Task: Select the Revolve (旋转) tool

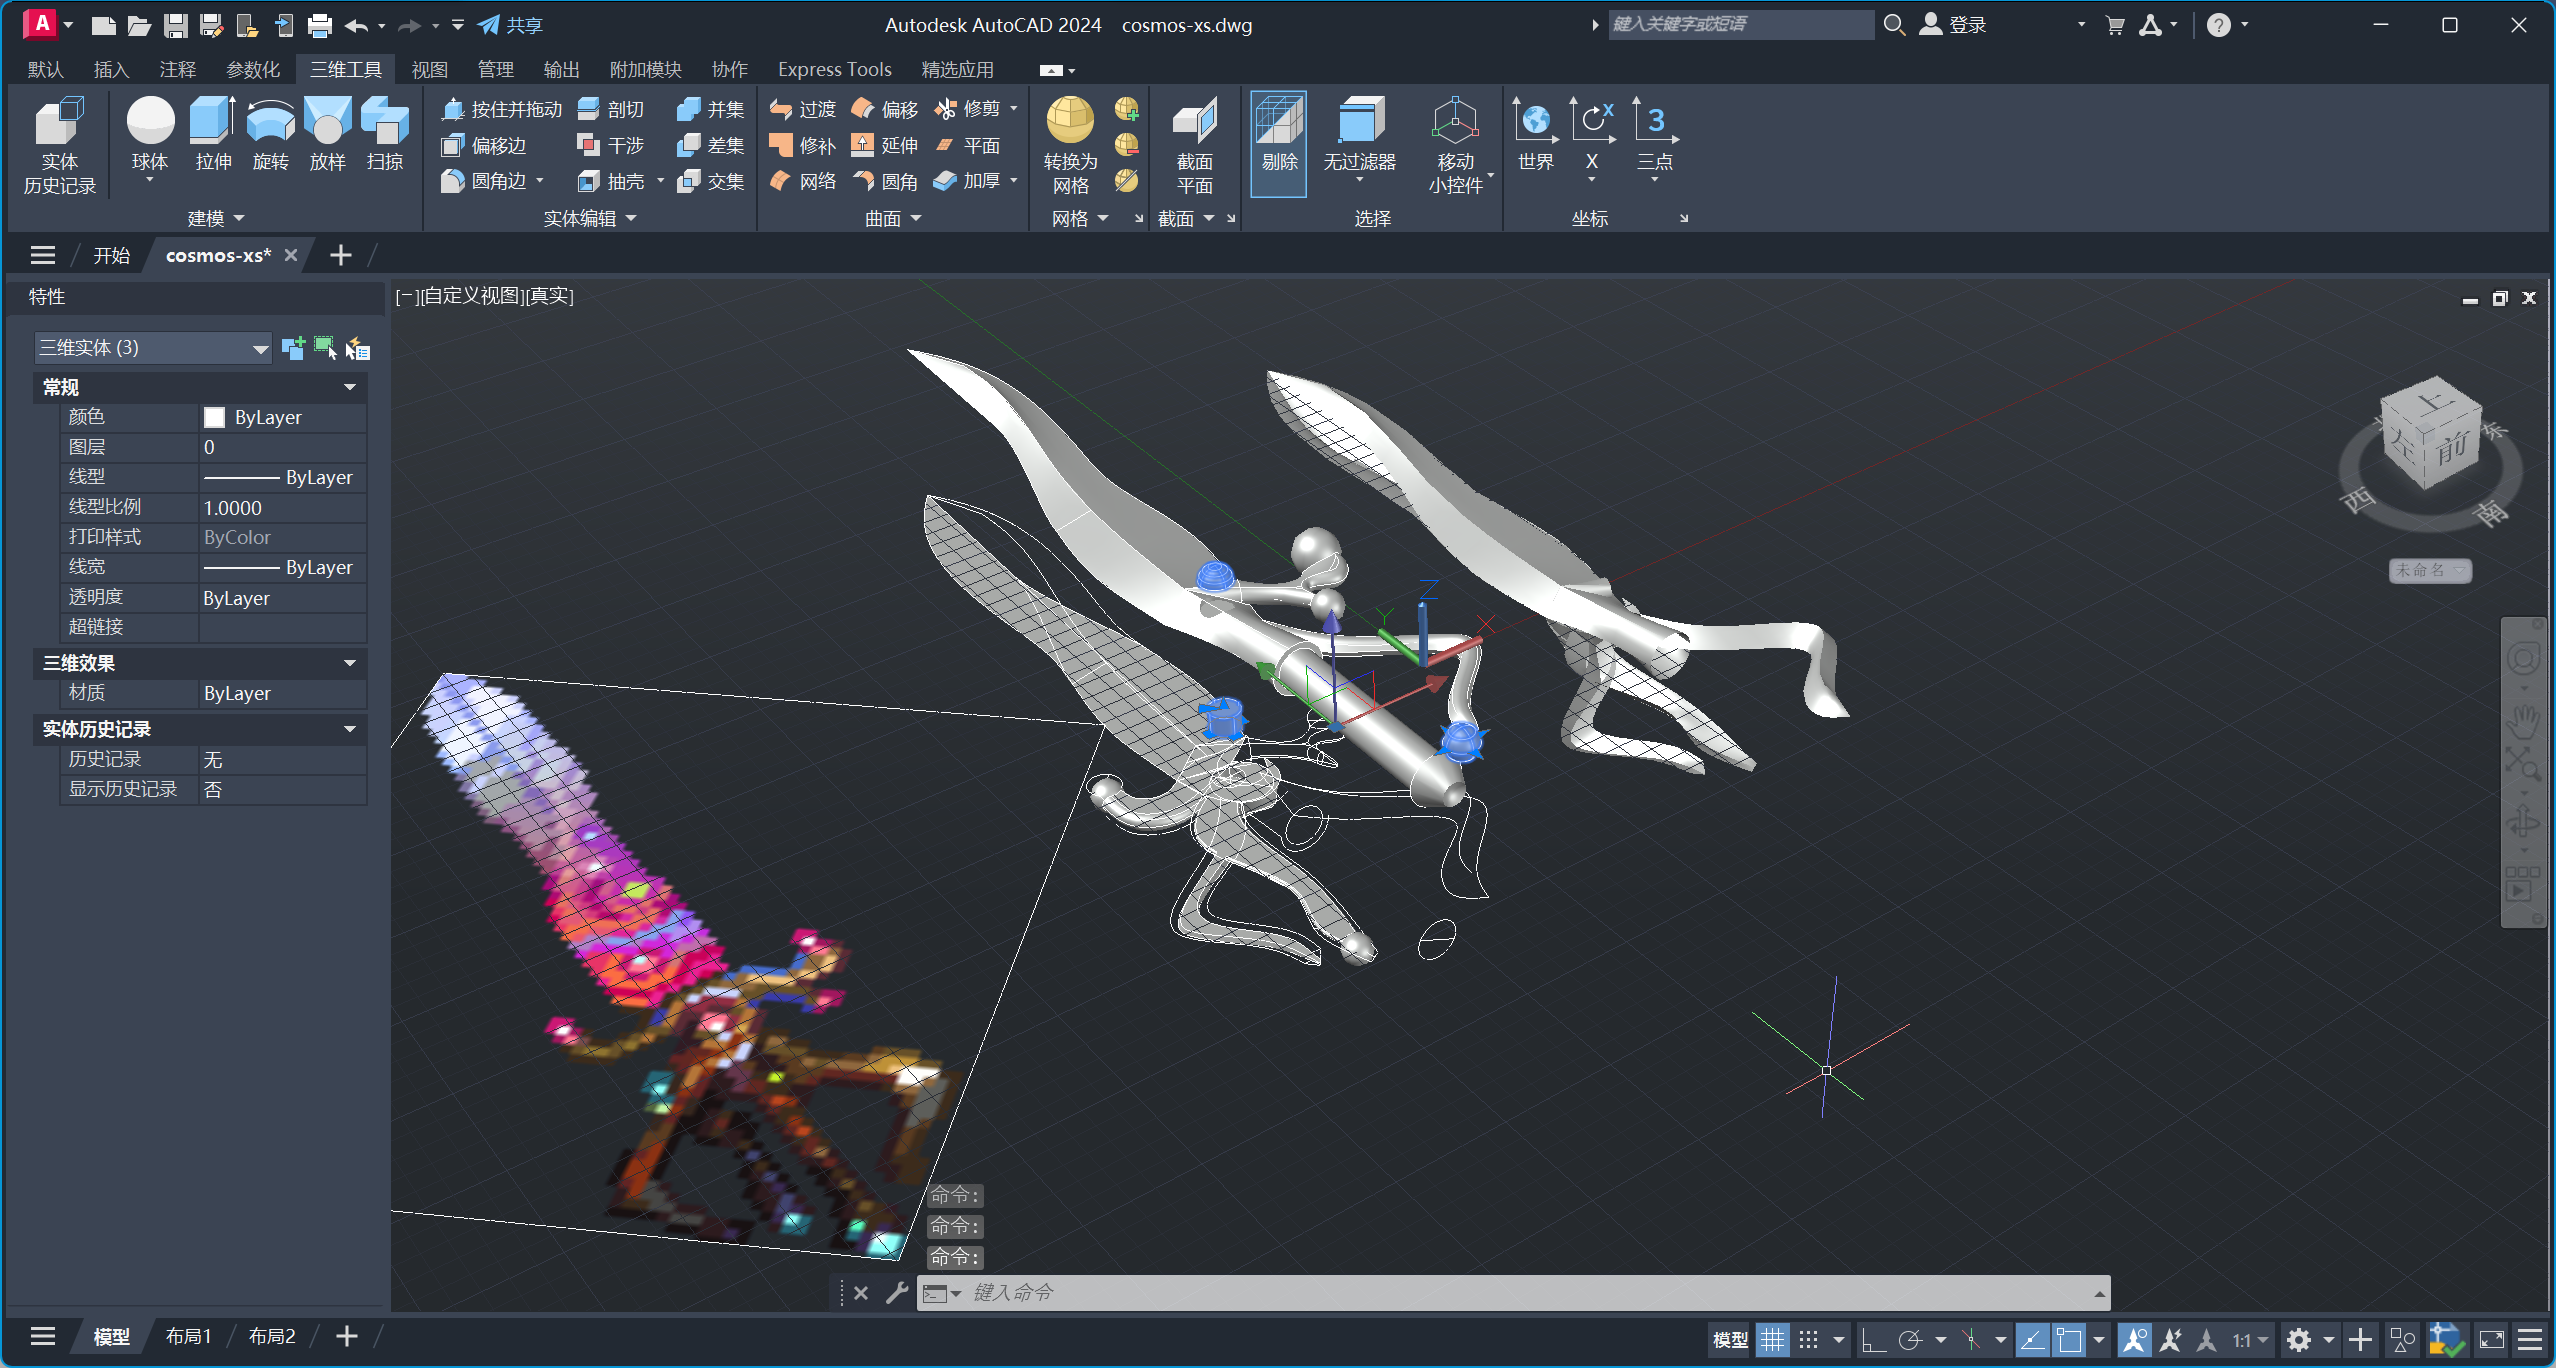Action: (x=270, y=122)
